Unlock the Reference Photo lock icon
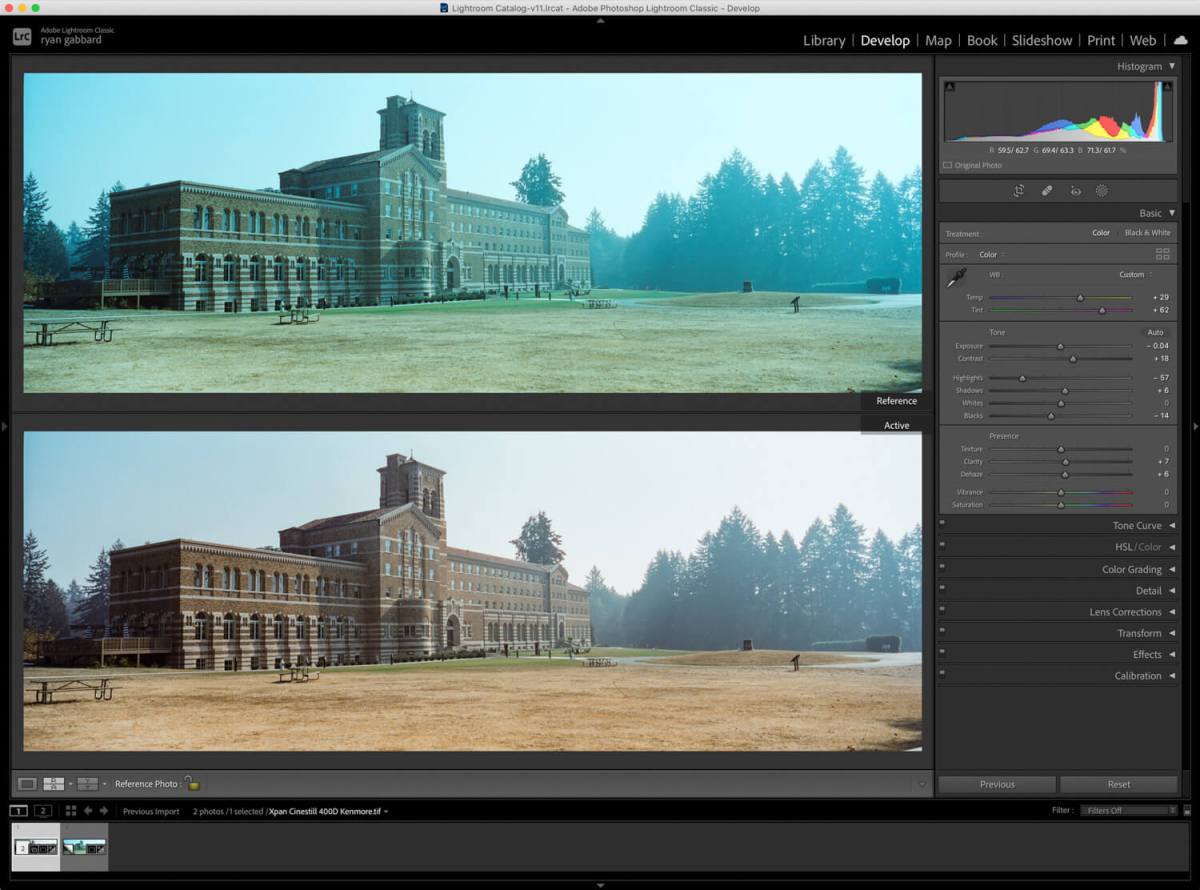This screenshot has height=890, width=1200. pos(192,784)
